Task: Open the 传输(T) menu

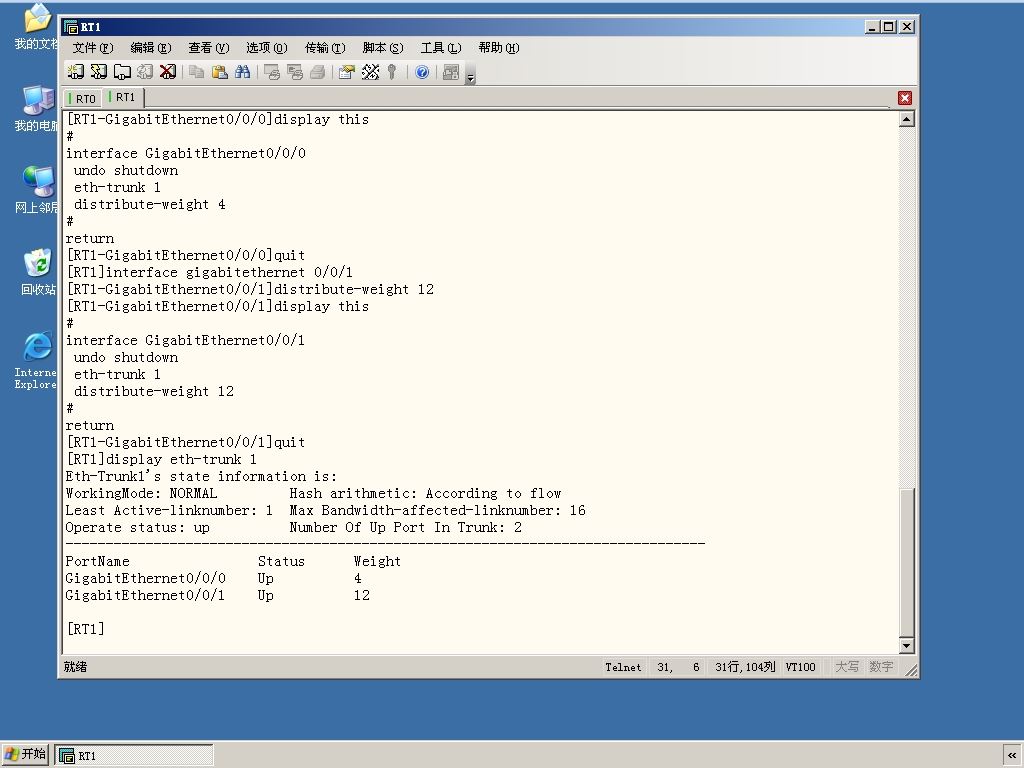Action: click(325, 48)
